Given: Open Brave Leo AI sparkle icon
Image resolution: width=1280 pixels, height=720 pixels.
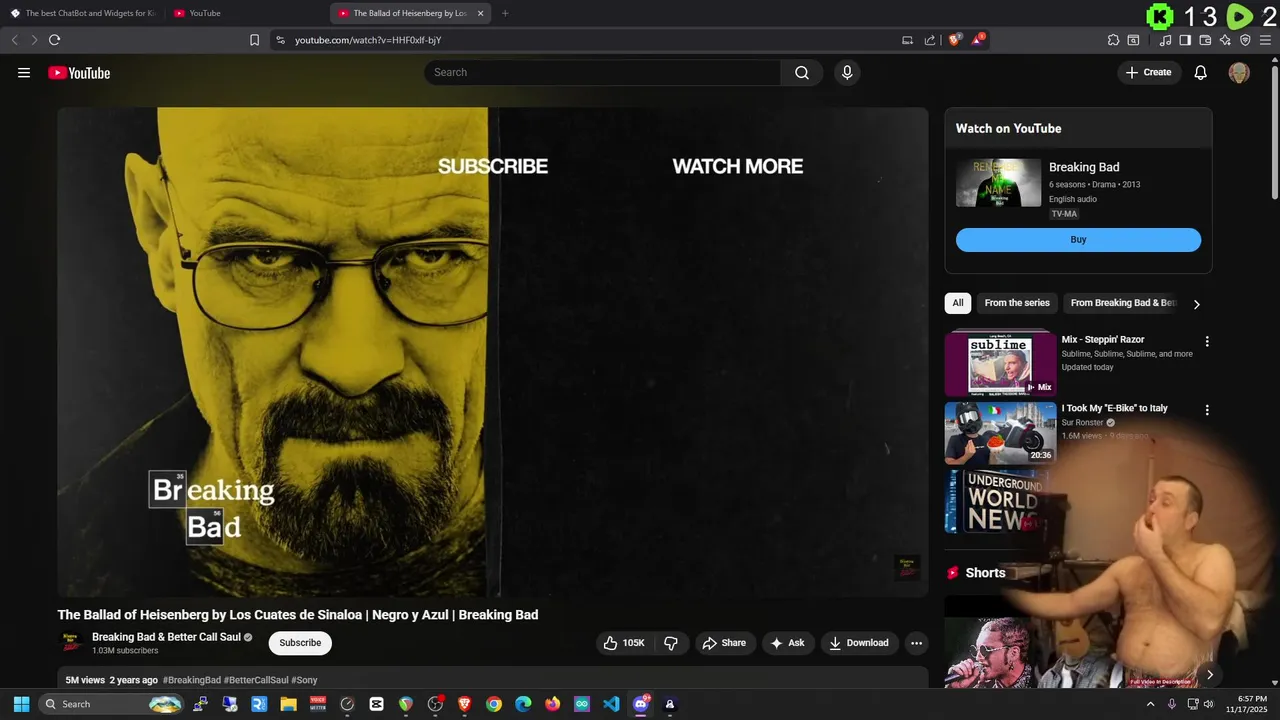Looking at the screenshot, I should [1225, 40].
